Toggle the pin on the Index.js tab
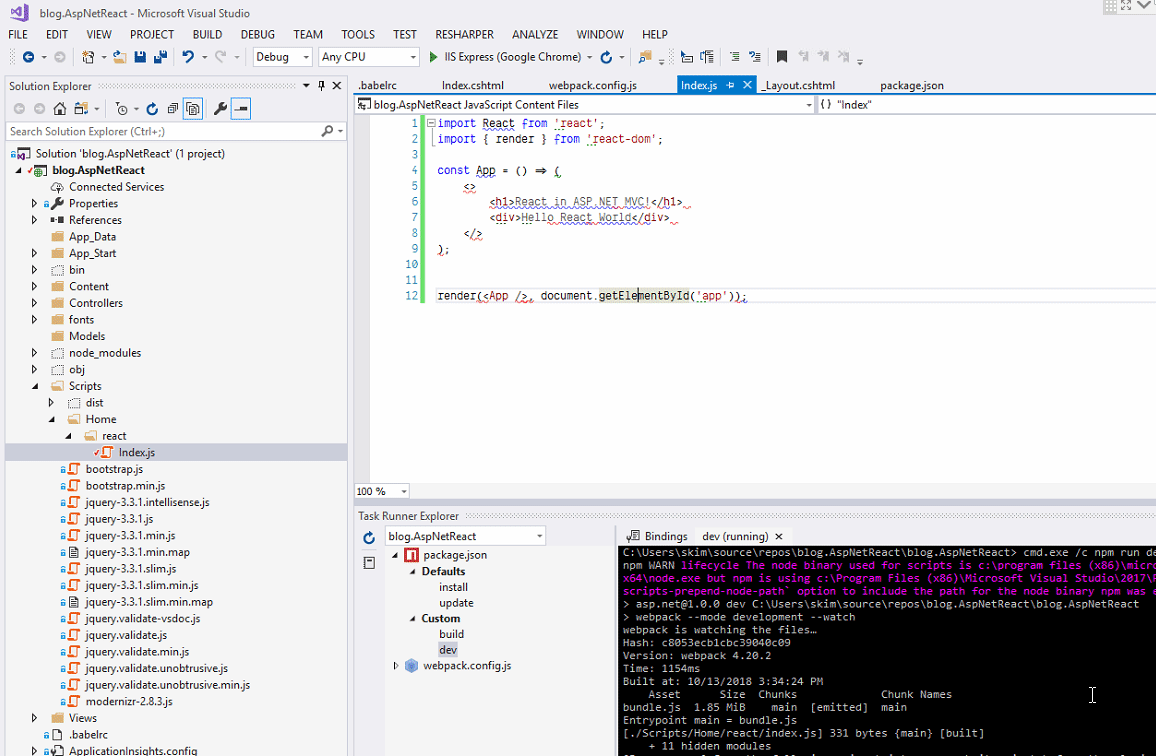This screenshot has width=1156, height=756. (x=731, y=86)
